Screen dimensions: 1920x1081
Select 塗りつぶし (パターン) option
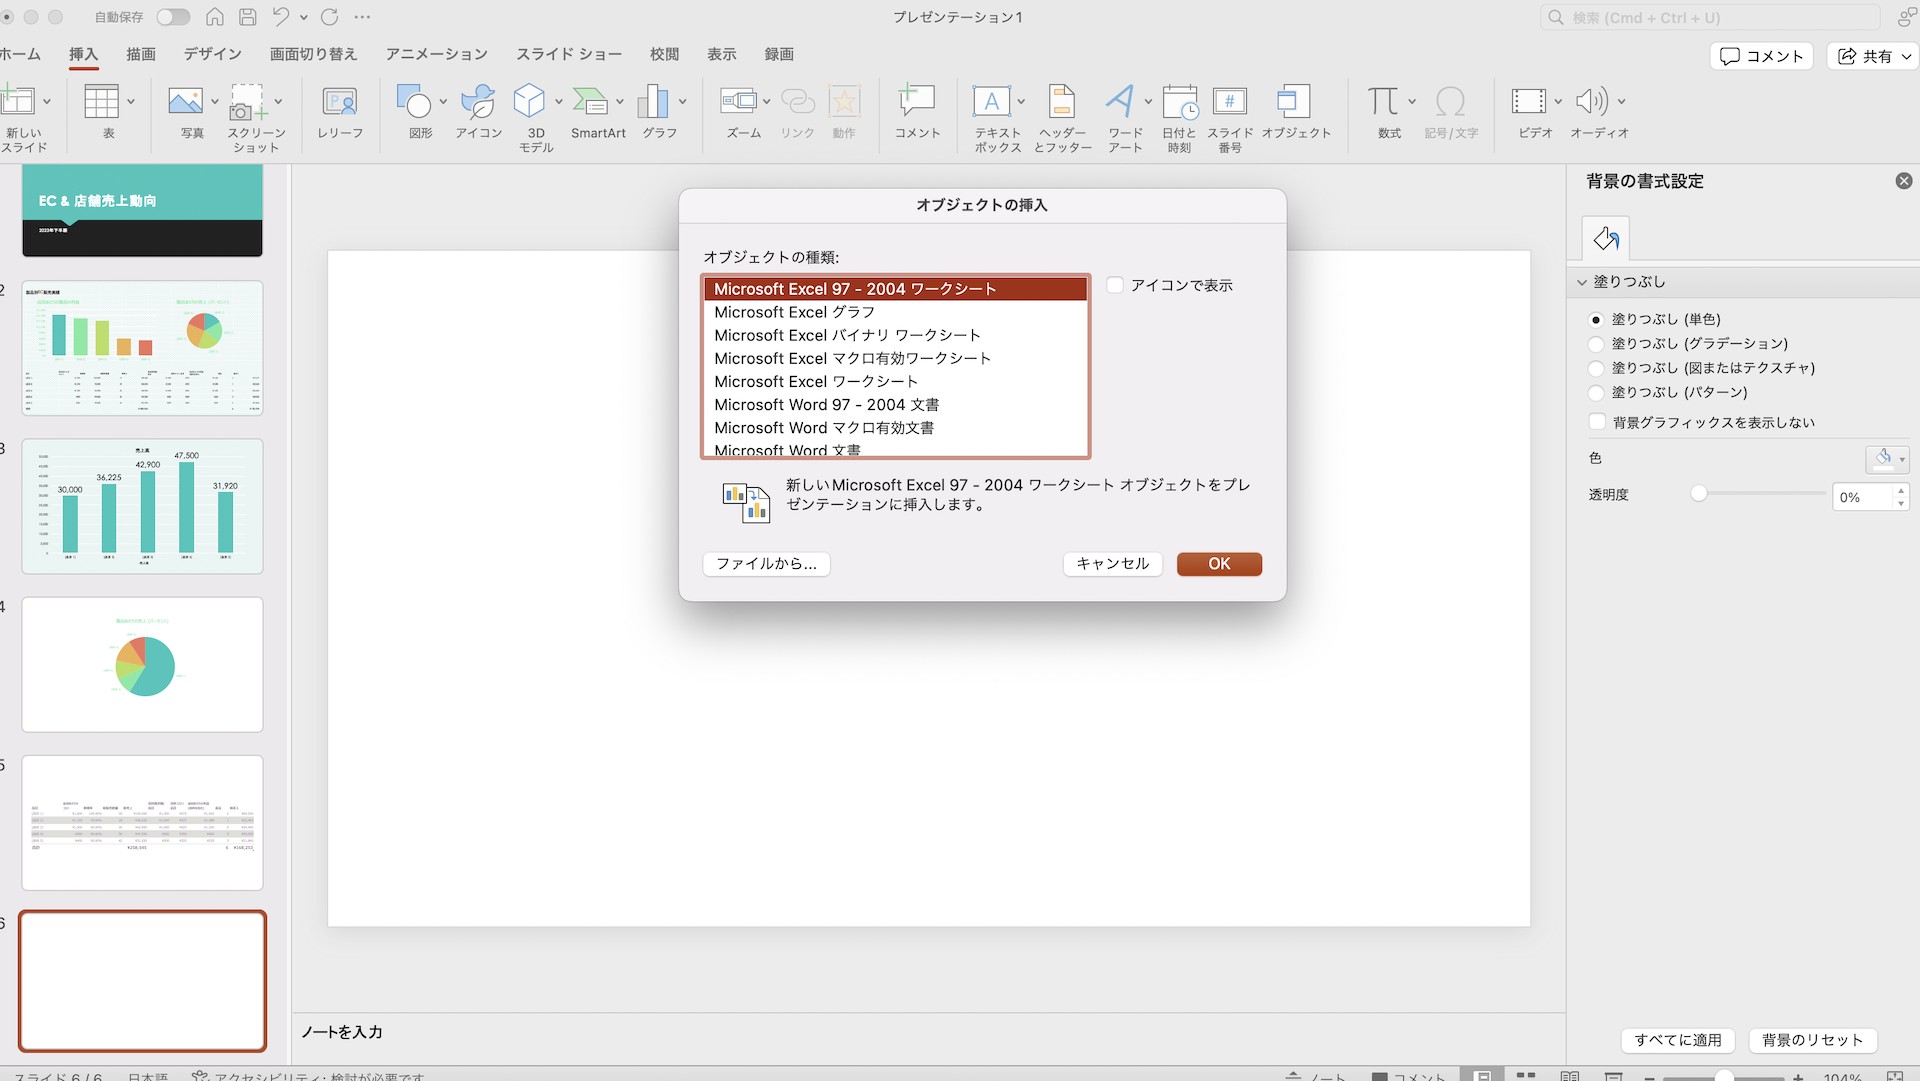coord(1596,393)
